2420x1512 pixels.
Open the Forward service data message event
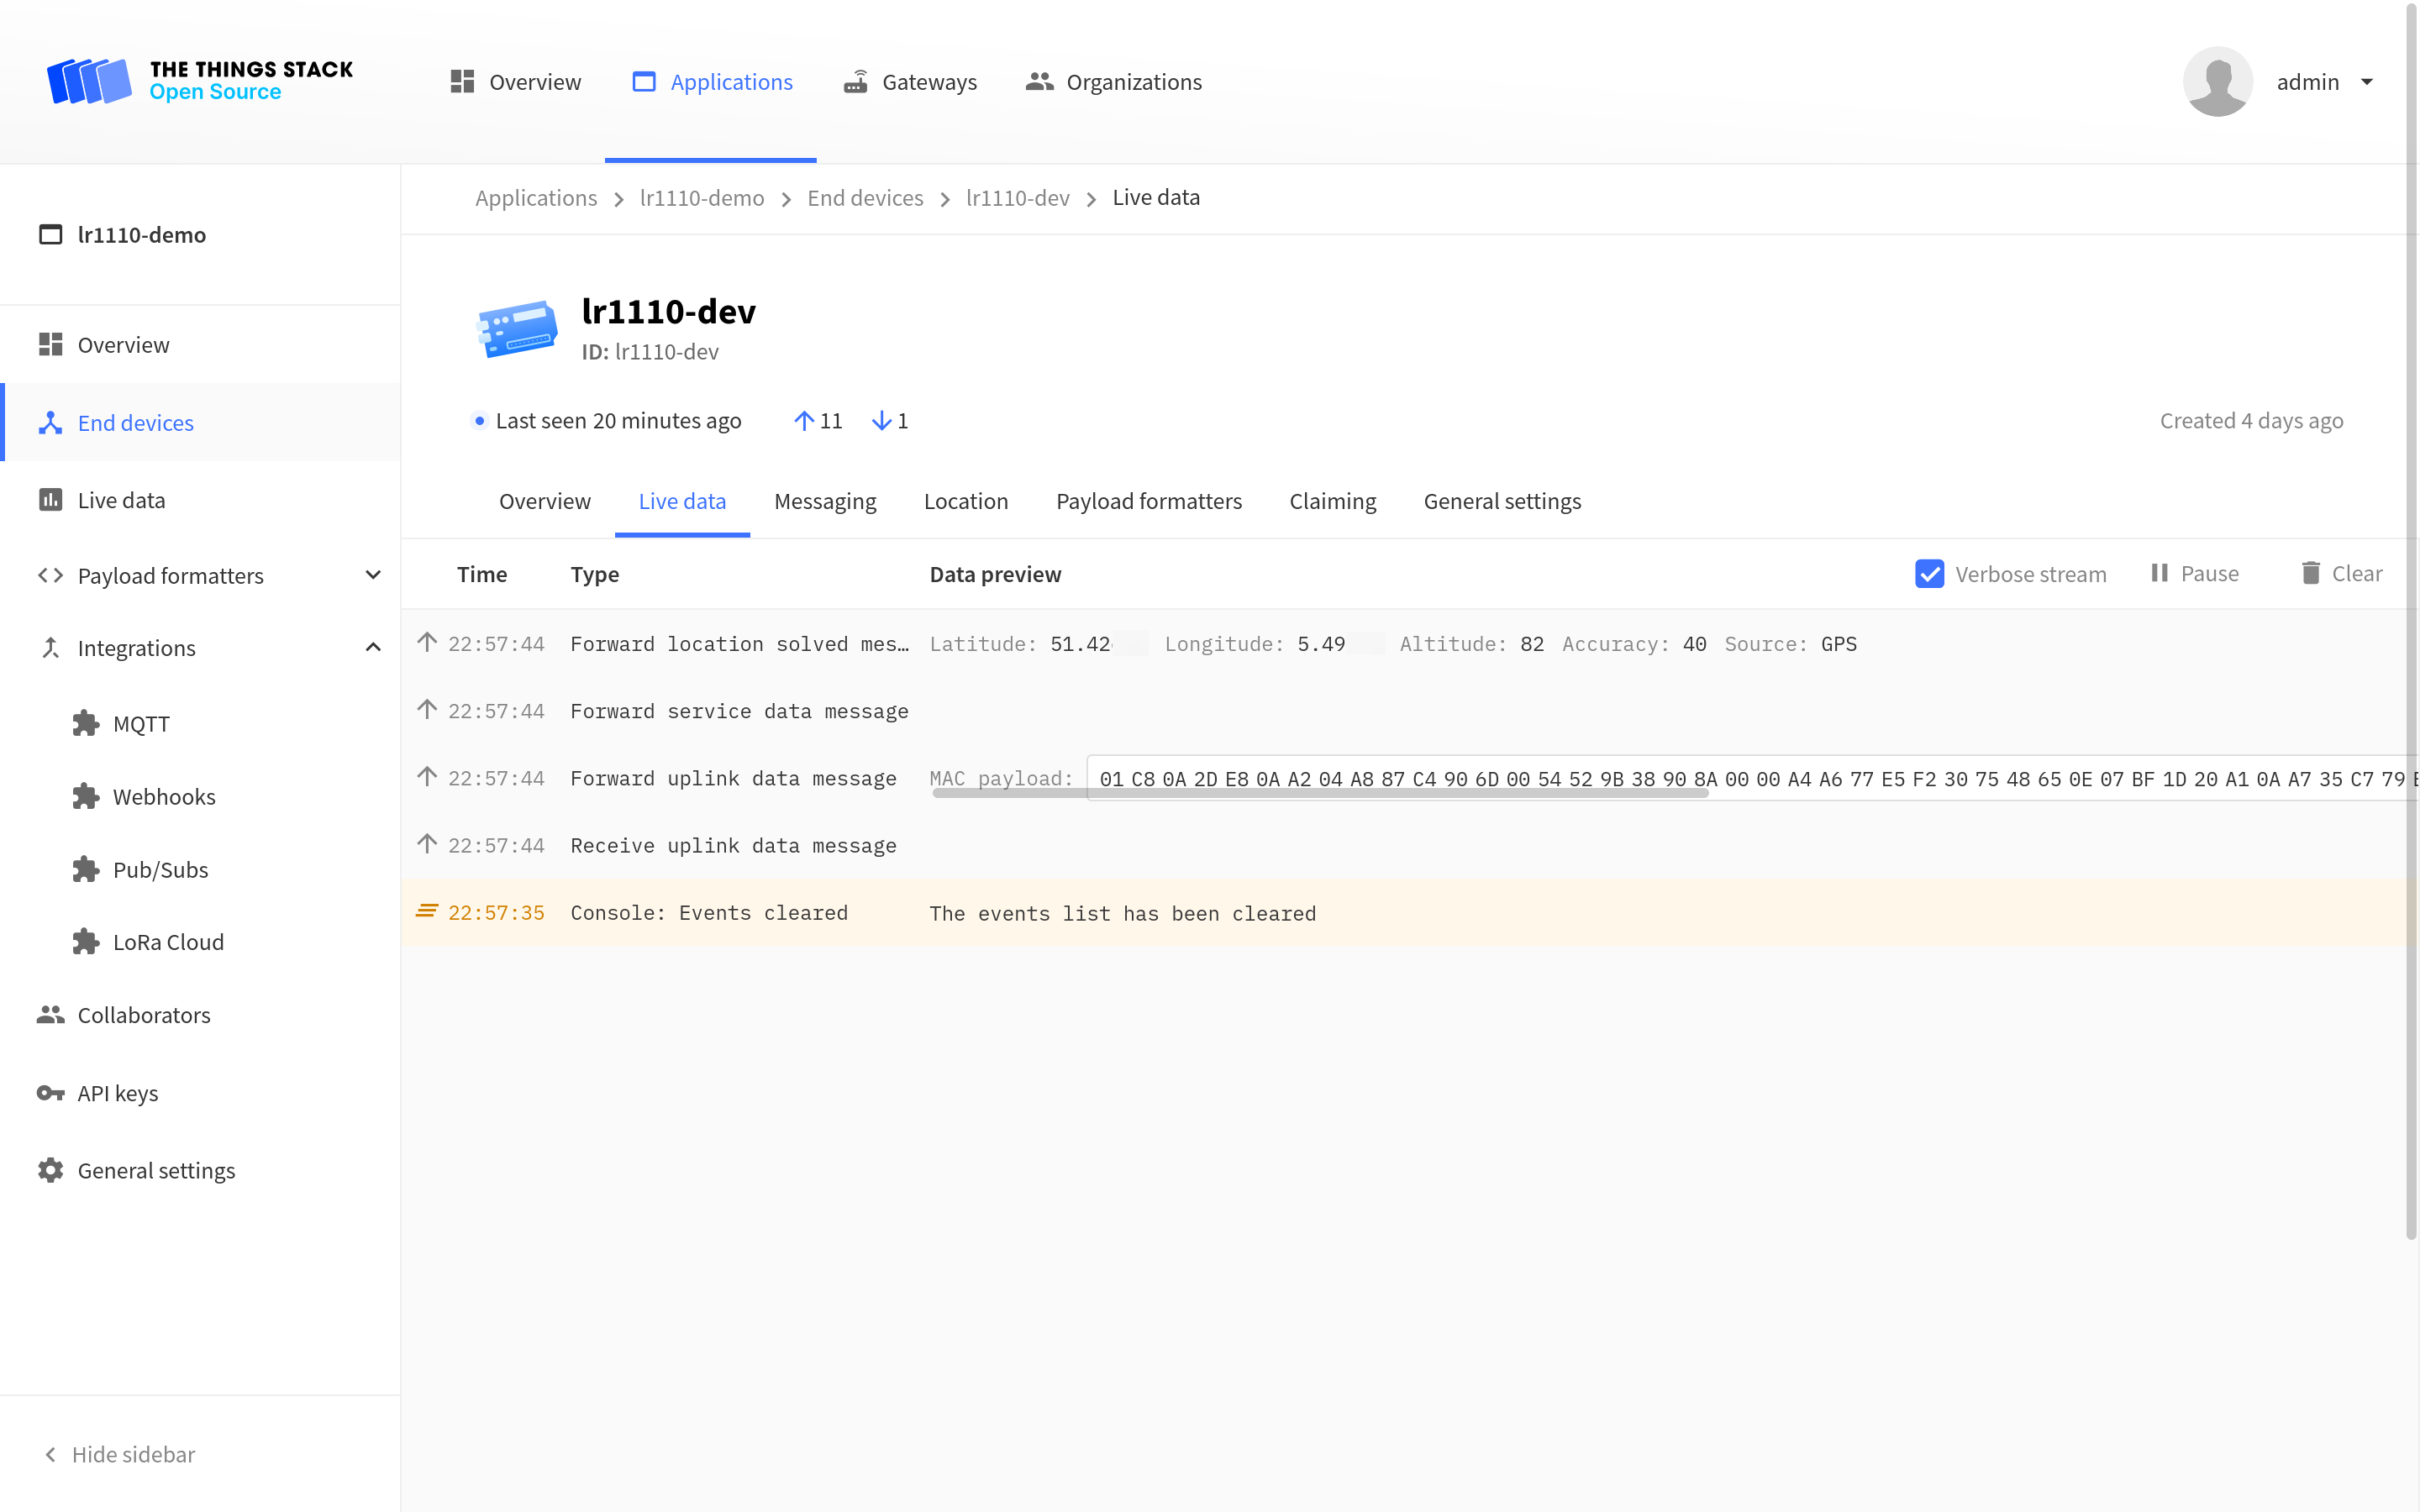[x=1409, y=710]
